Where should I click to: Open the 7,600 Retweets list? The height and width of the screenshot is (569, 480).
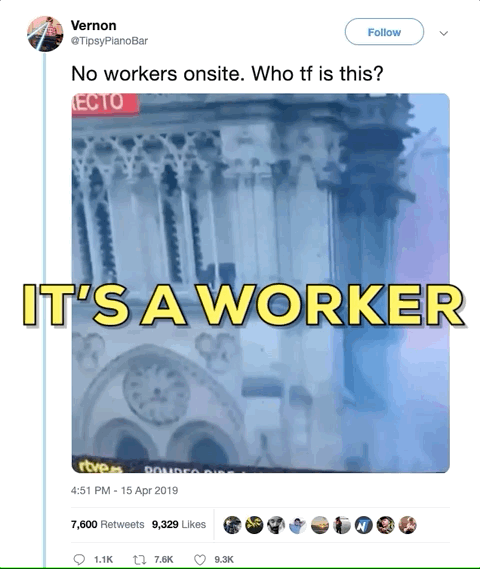pos(107,524)
